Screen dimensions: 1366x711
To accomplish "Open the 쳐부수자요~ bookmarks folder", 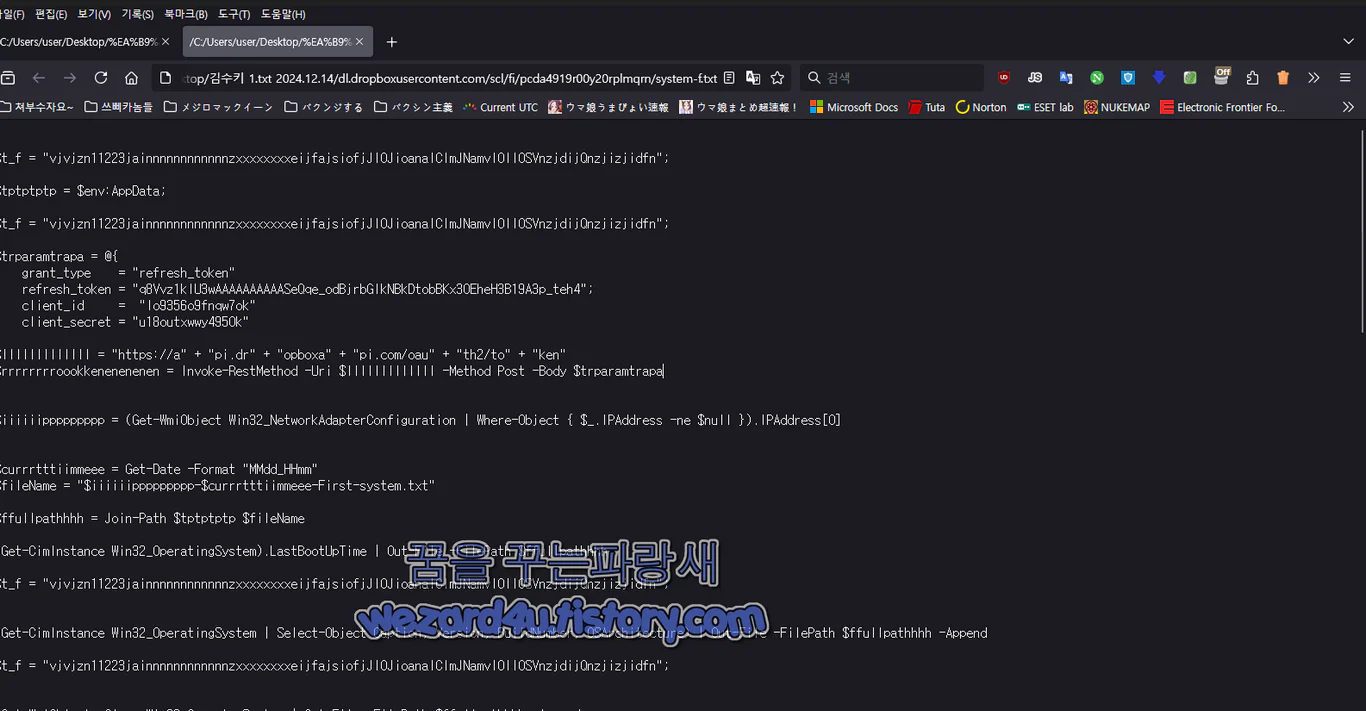I will [37, 107].
